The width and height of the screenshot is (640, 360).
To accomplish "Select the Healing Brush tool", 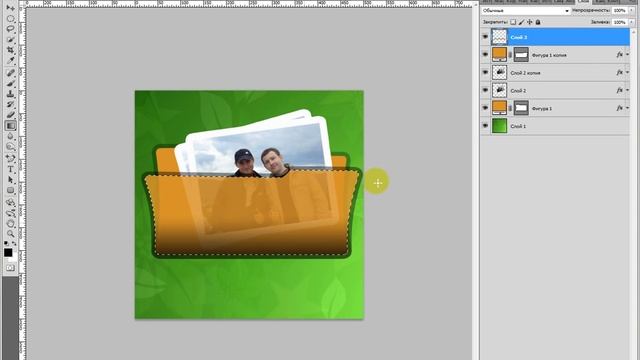I will click(10, 73).
